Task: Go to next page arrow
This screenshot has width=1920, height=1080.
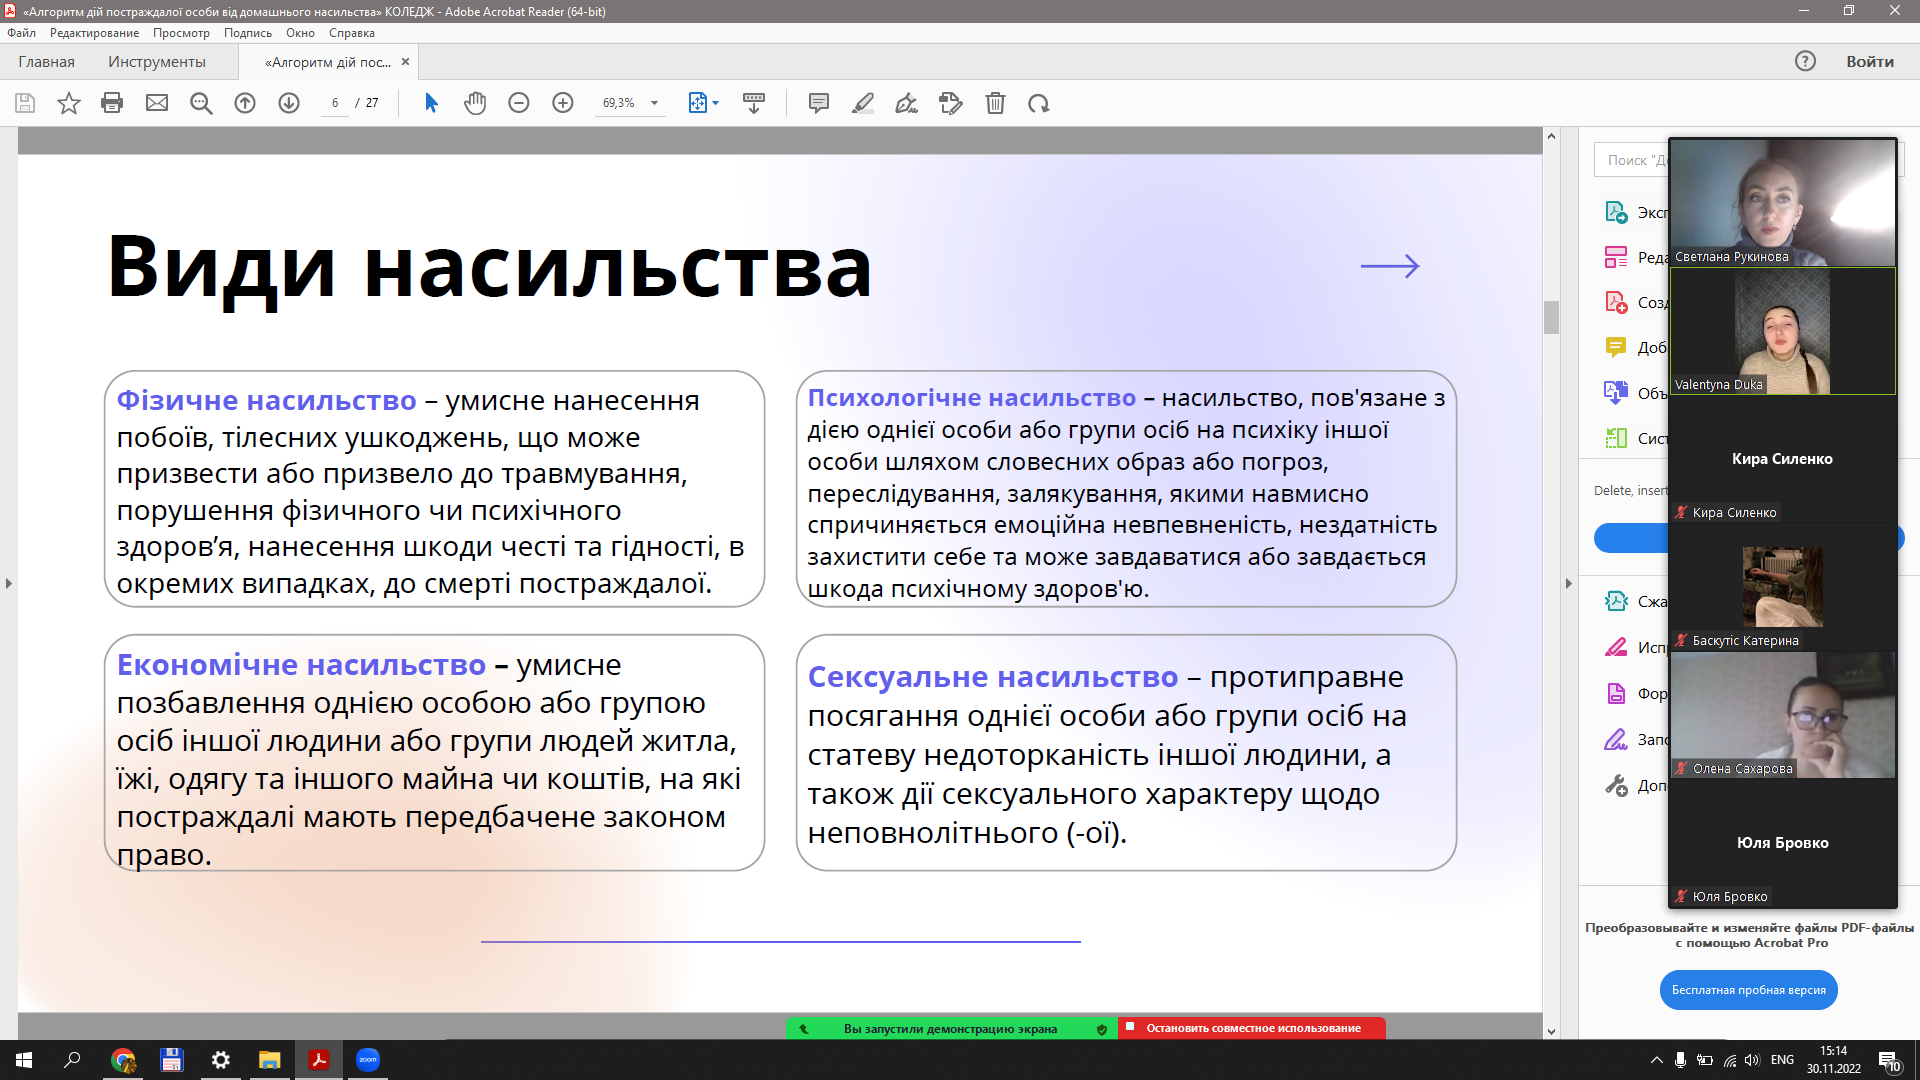Action: coord(289,103)
